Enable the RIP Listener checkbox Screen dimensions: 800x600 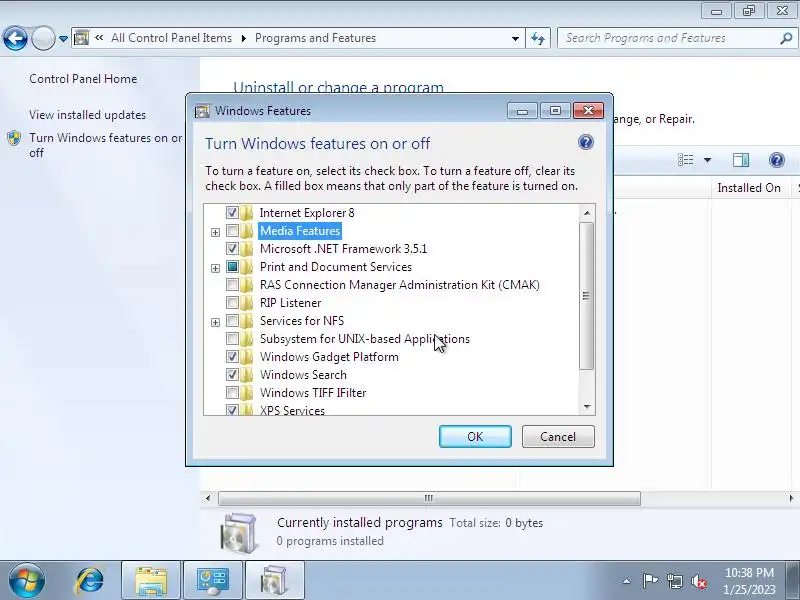tap(232, 303)
